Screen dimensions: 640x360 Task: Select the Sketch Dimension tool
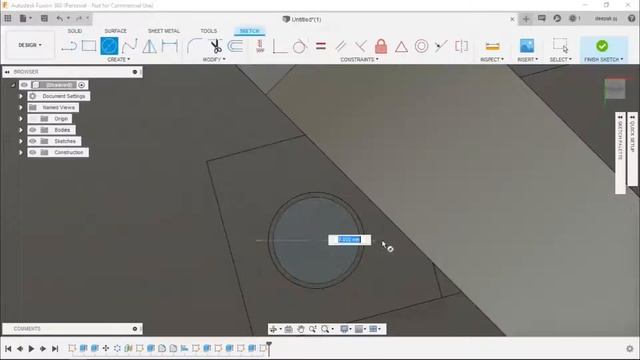[x=169, y=46]
